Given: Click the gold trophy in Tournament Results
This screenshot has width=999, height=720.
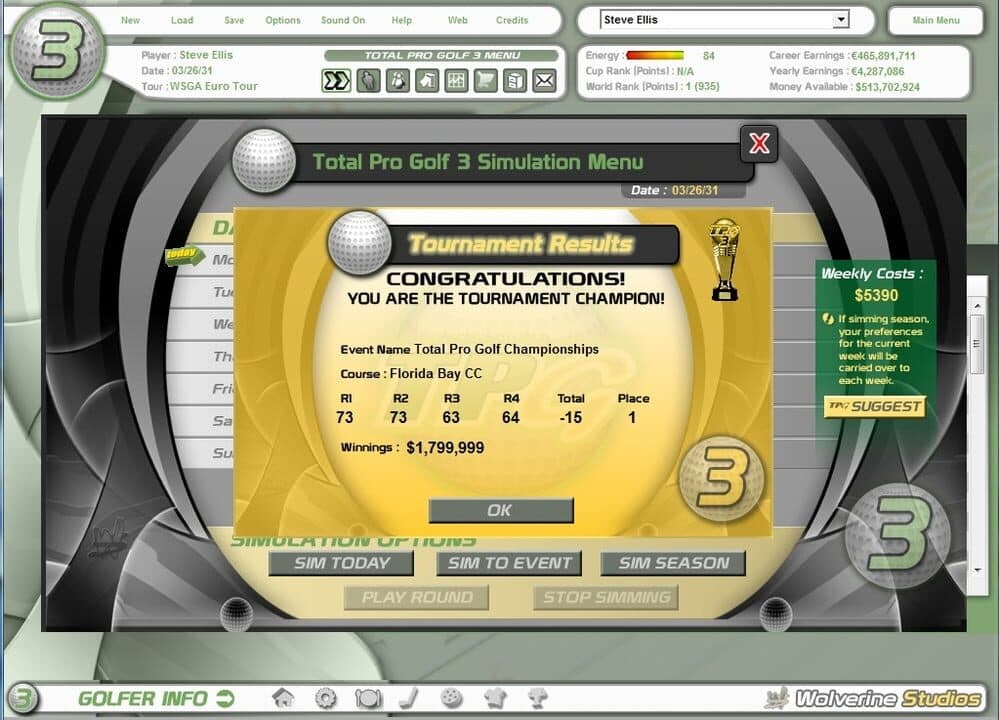Looking at the screenshot, I should [x=725, y=260].
